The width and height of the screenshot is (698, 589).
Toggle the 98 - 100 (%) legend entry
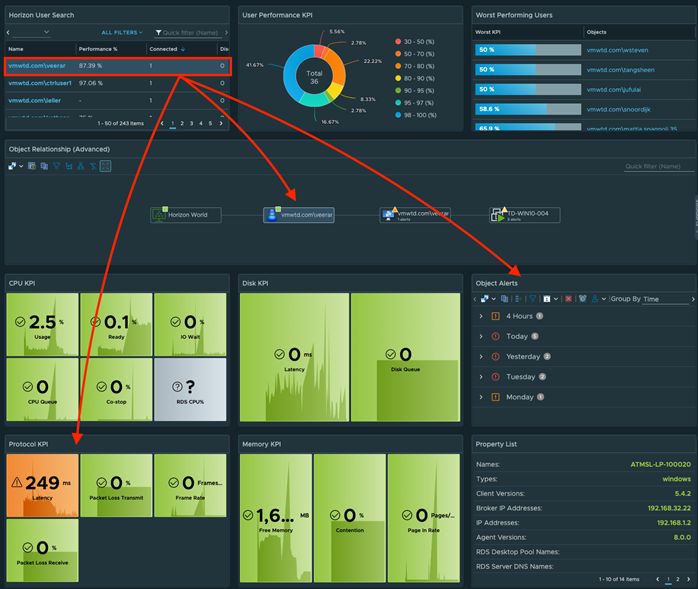pos(416,115)
